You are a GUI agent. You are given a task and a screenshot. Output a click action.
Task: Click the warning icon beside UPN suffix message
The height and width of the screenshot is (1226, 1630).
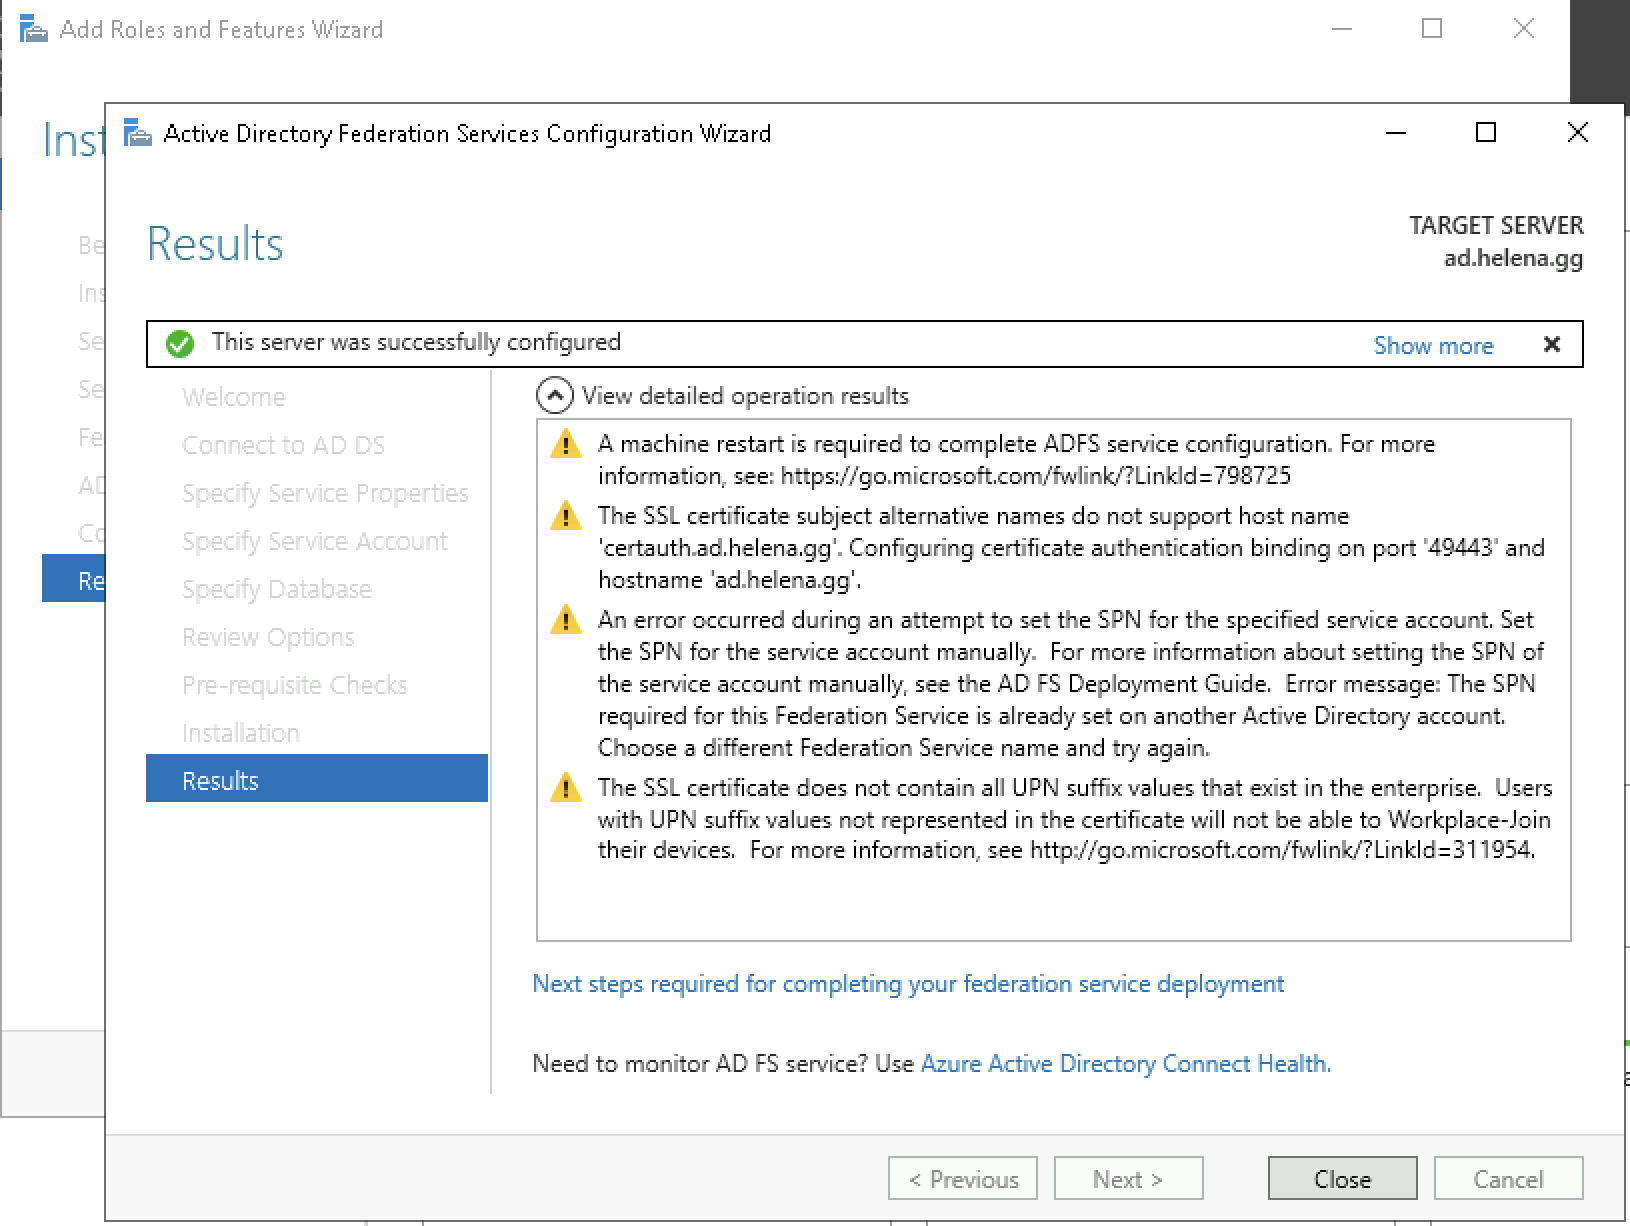(x=565, y=789)
